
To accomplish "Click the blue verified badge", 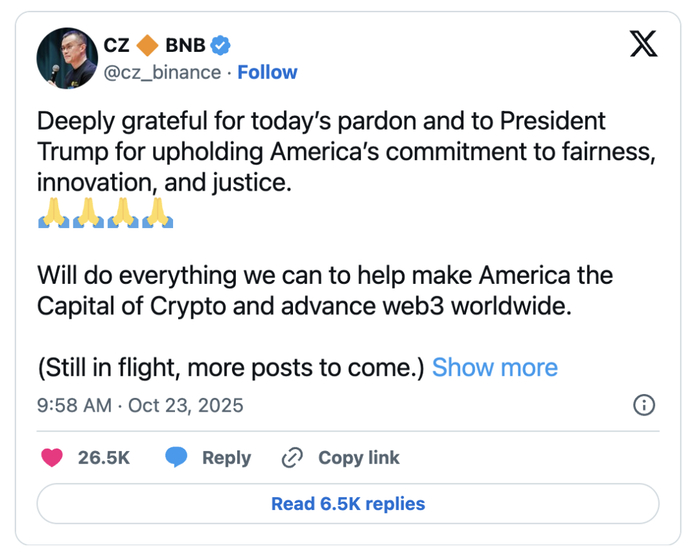I will coord(222,44).
